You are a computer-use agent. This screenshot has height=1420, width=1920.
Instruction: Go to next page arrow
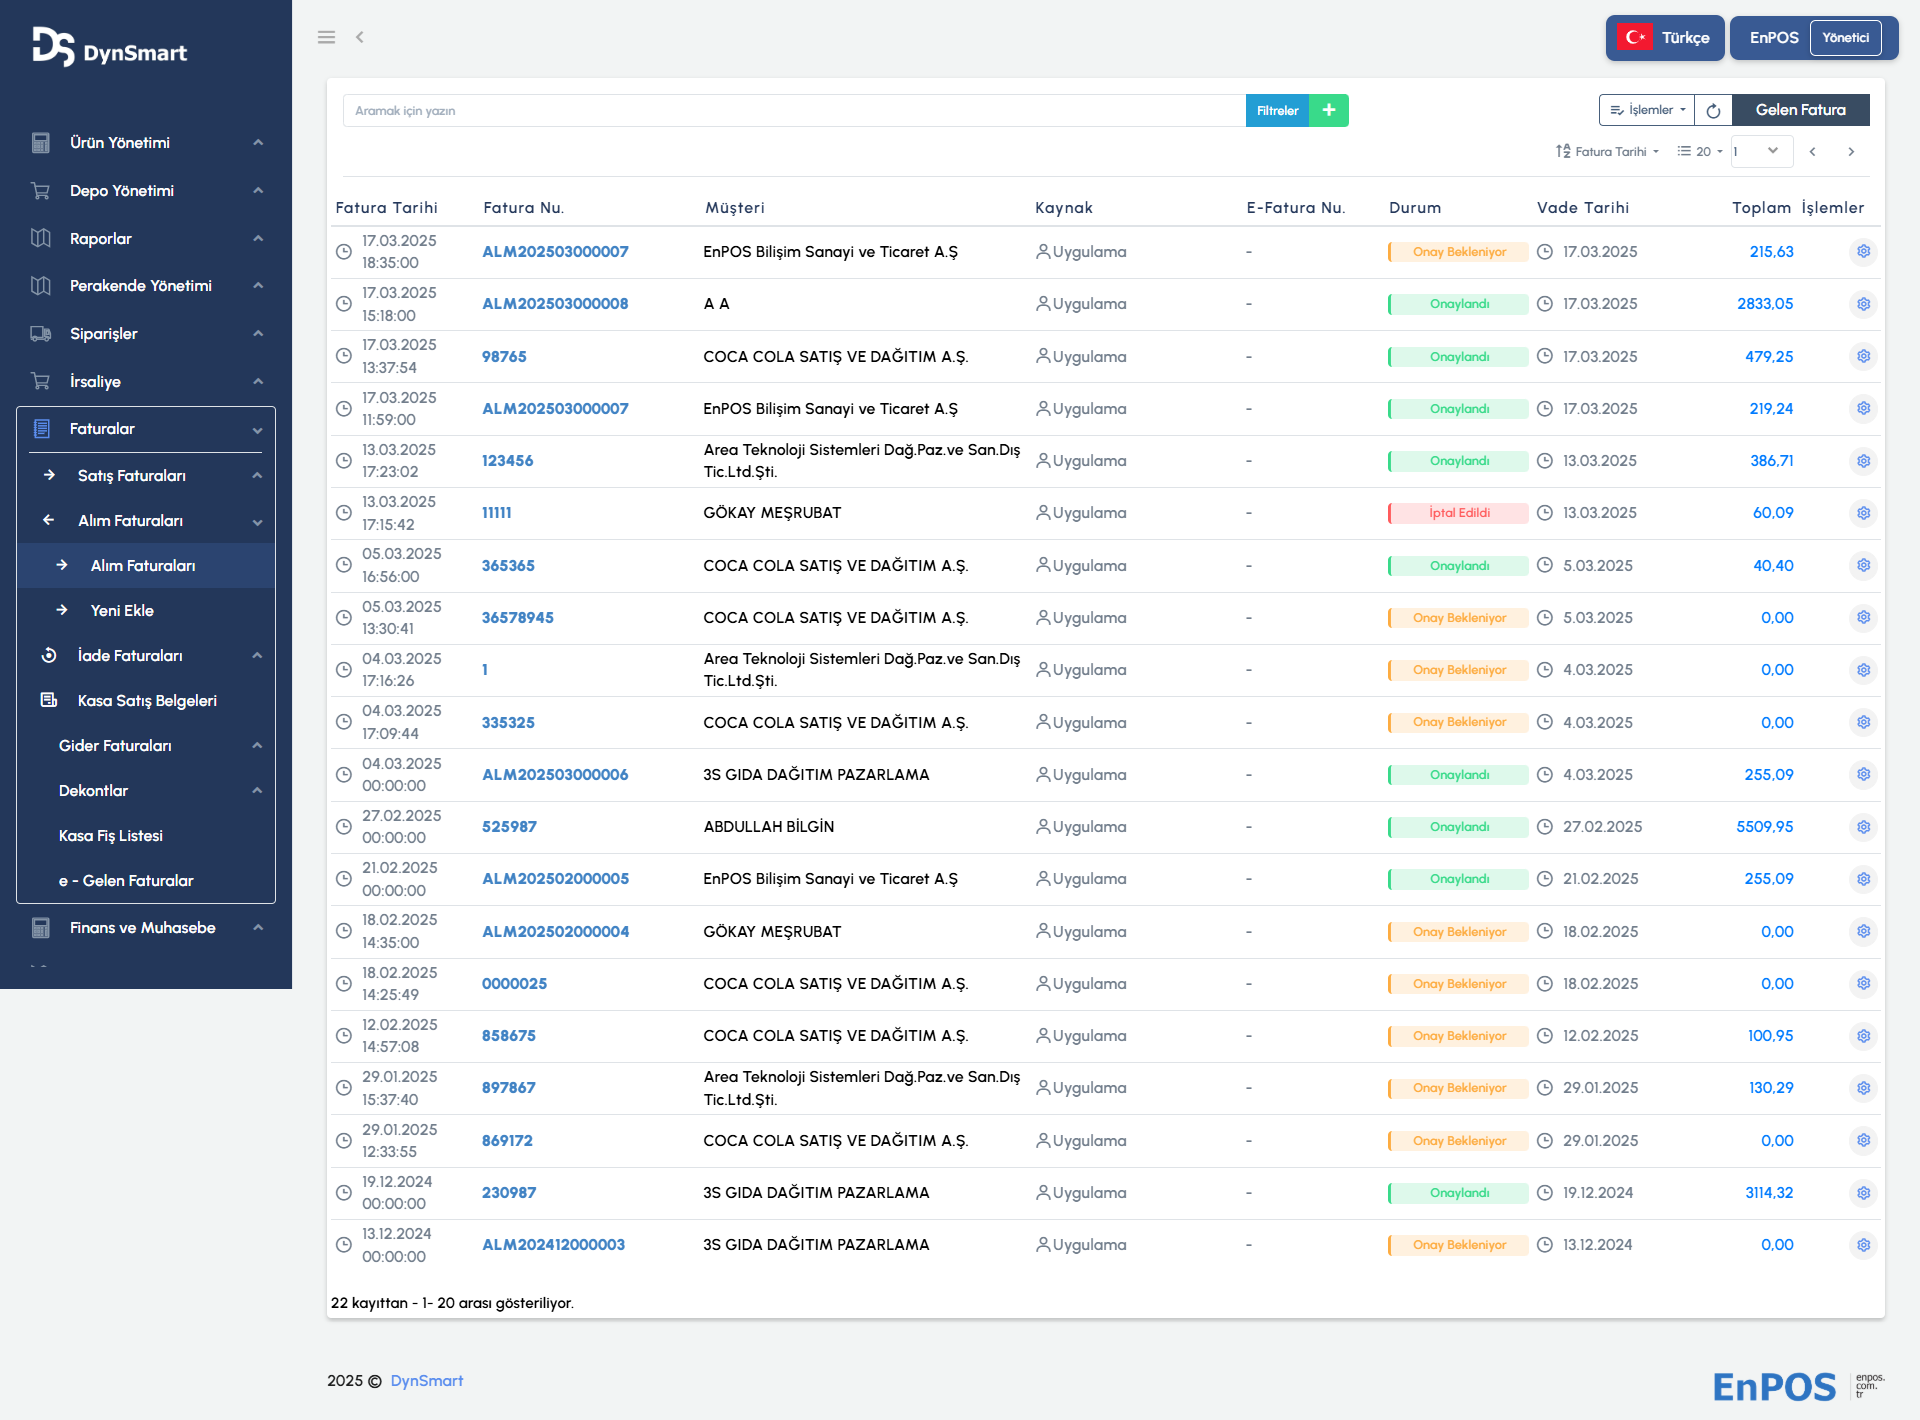click(1851, 152)
